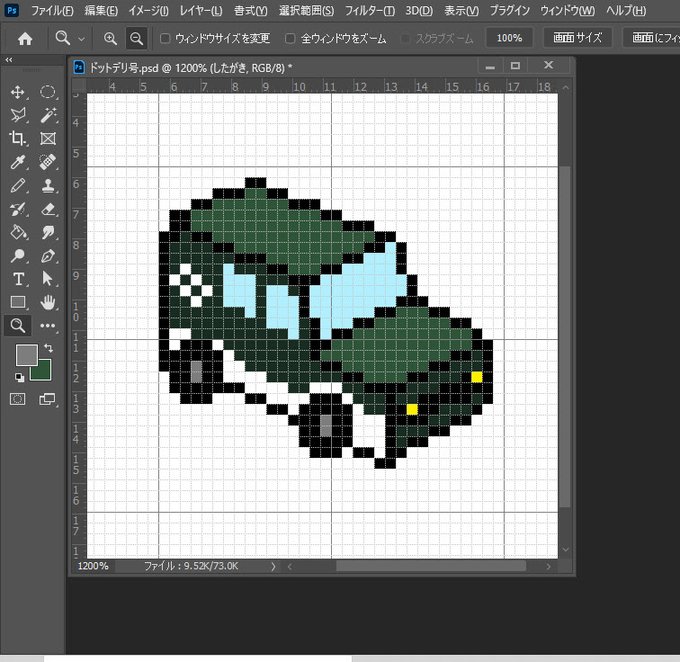Click the scroll right arrow in document window
The image size is (680, 662).
coord(548,566)
